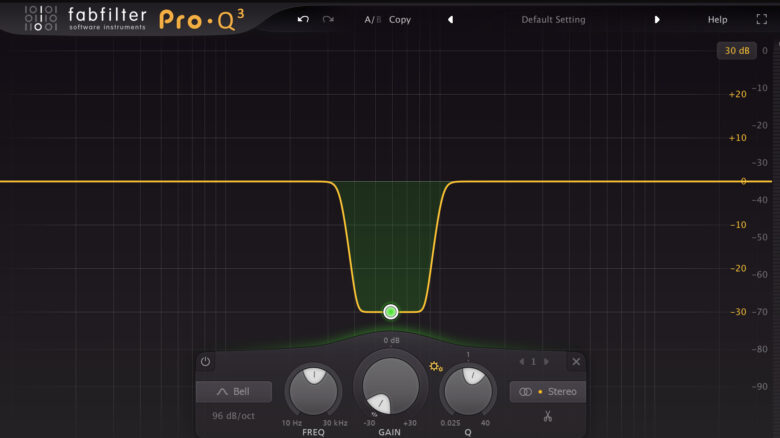
Task: Open the Stereo placement dropdown
Action: (x=548, y=392)
